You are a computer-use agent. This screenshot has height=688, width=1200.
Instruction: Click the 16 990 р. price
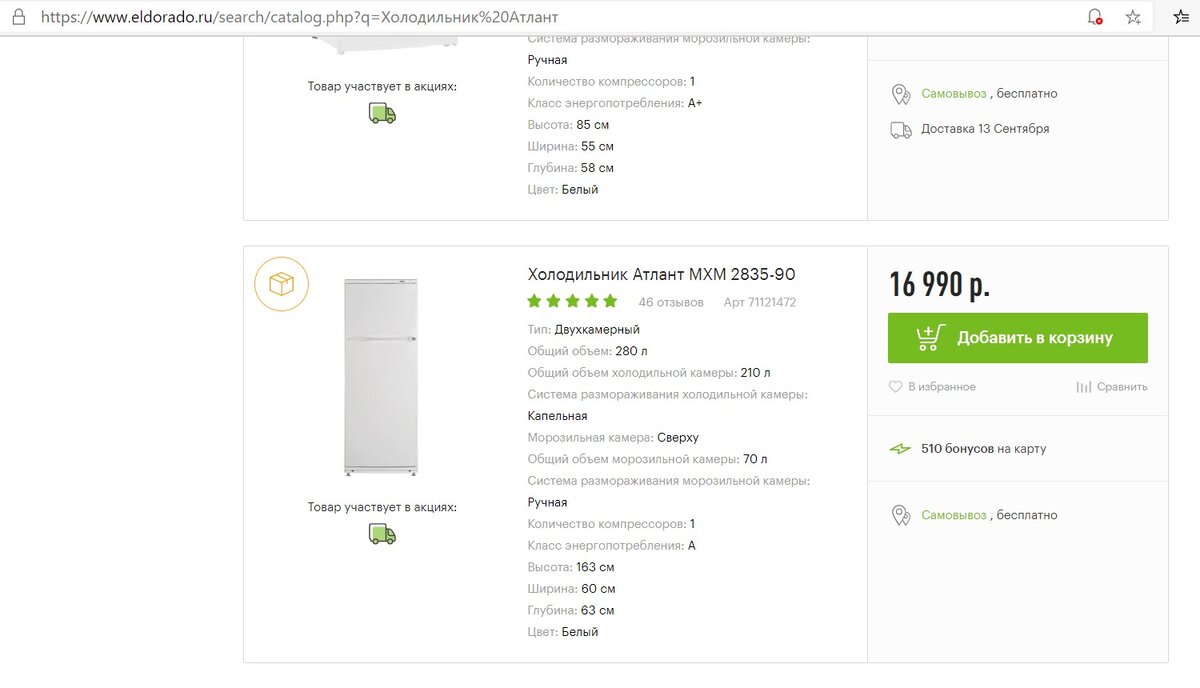[939, 285]
